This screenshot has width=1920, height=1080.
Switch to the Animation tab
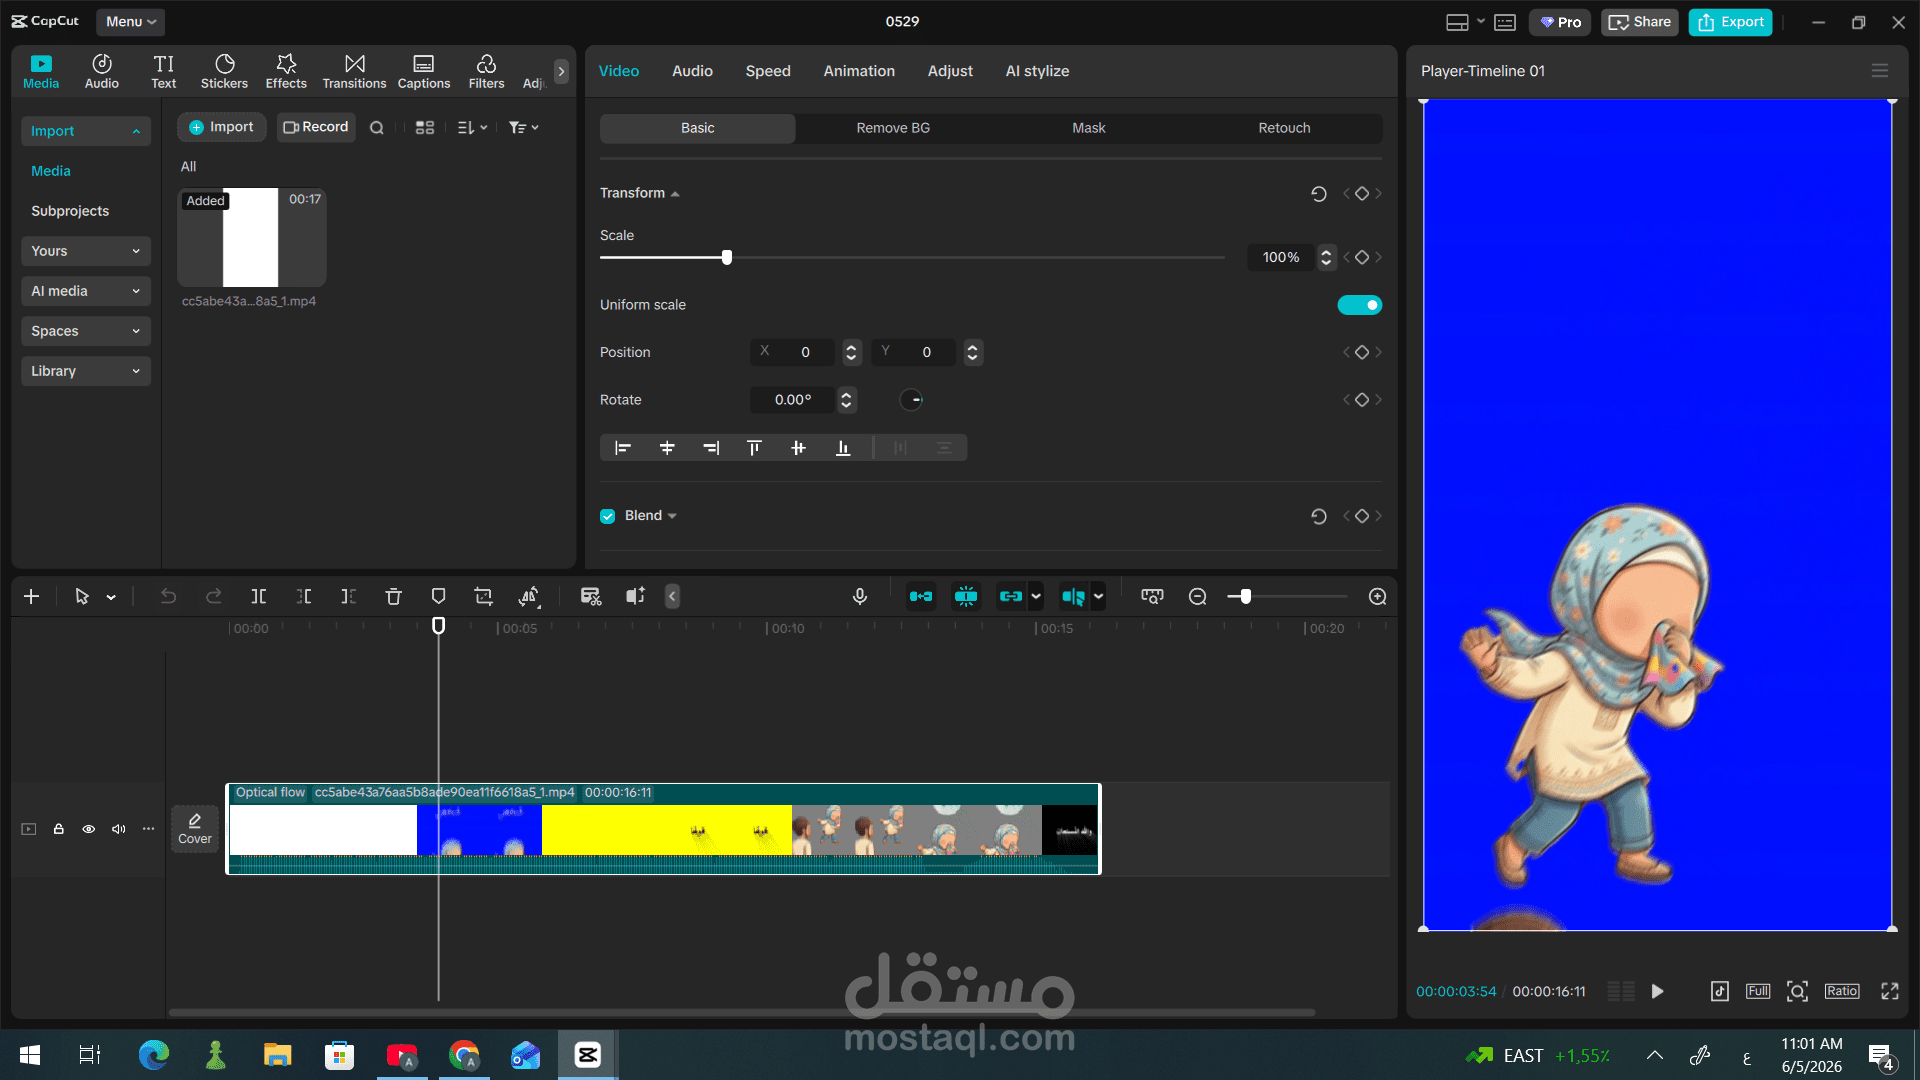(x=859, y=71)
